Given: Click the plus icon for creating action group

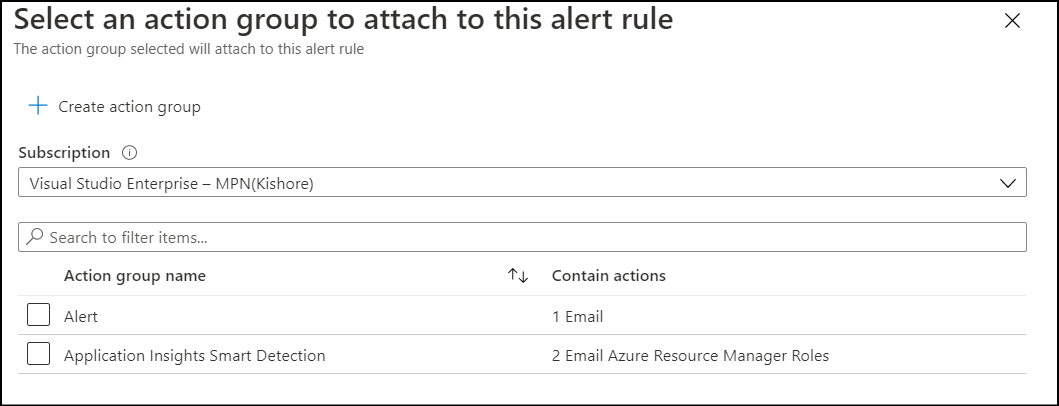Looking at the screenshot, I should click(x=38, y=106).
